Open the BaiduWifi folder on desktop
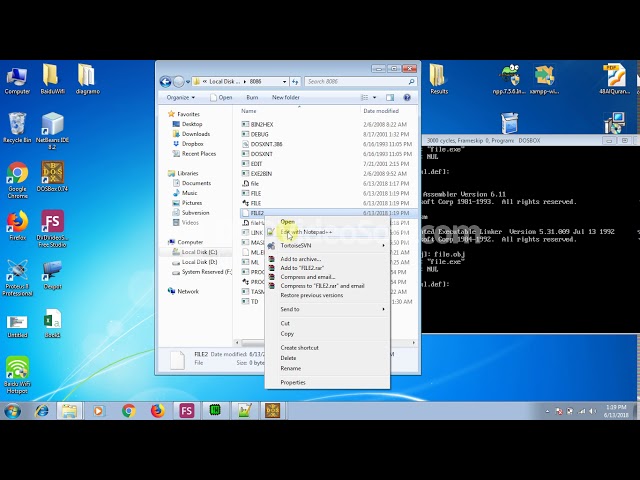The height and width of the screenshot is (480, 640). [x=52, y=80]
